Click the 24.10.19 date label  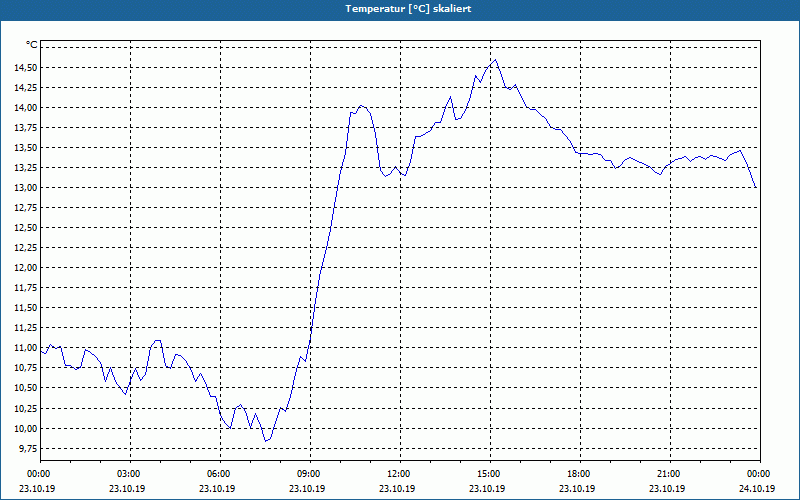click(x=757, y=488)
